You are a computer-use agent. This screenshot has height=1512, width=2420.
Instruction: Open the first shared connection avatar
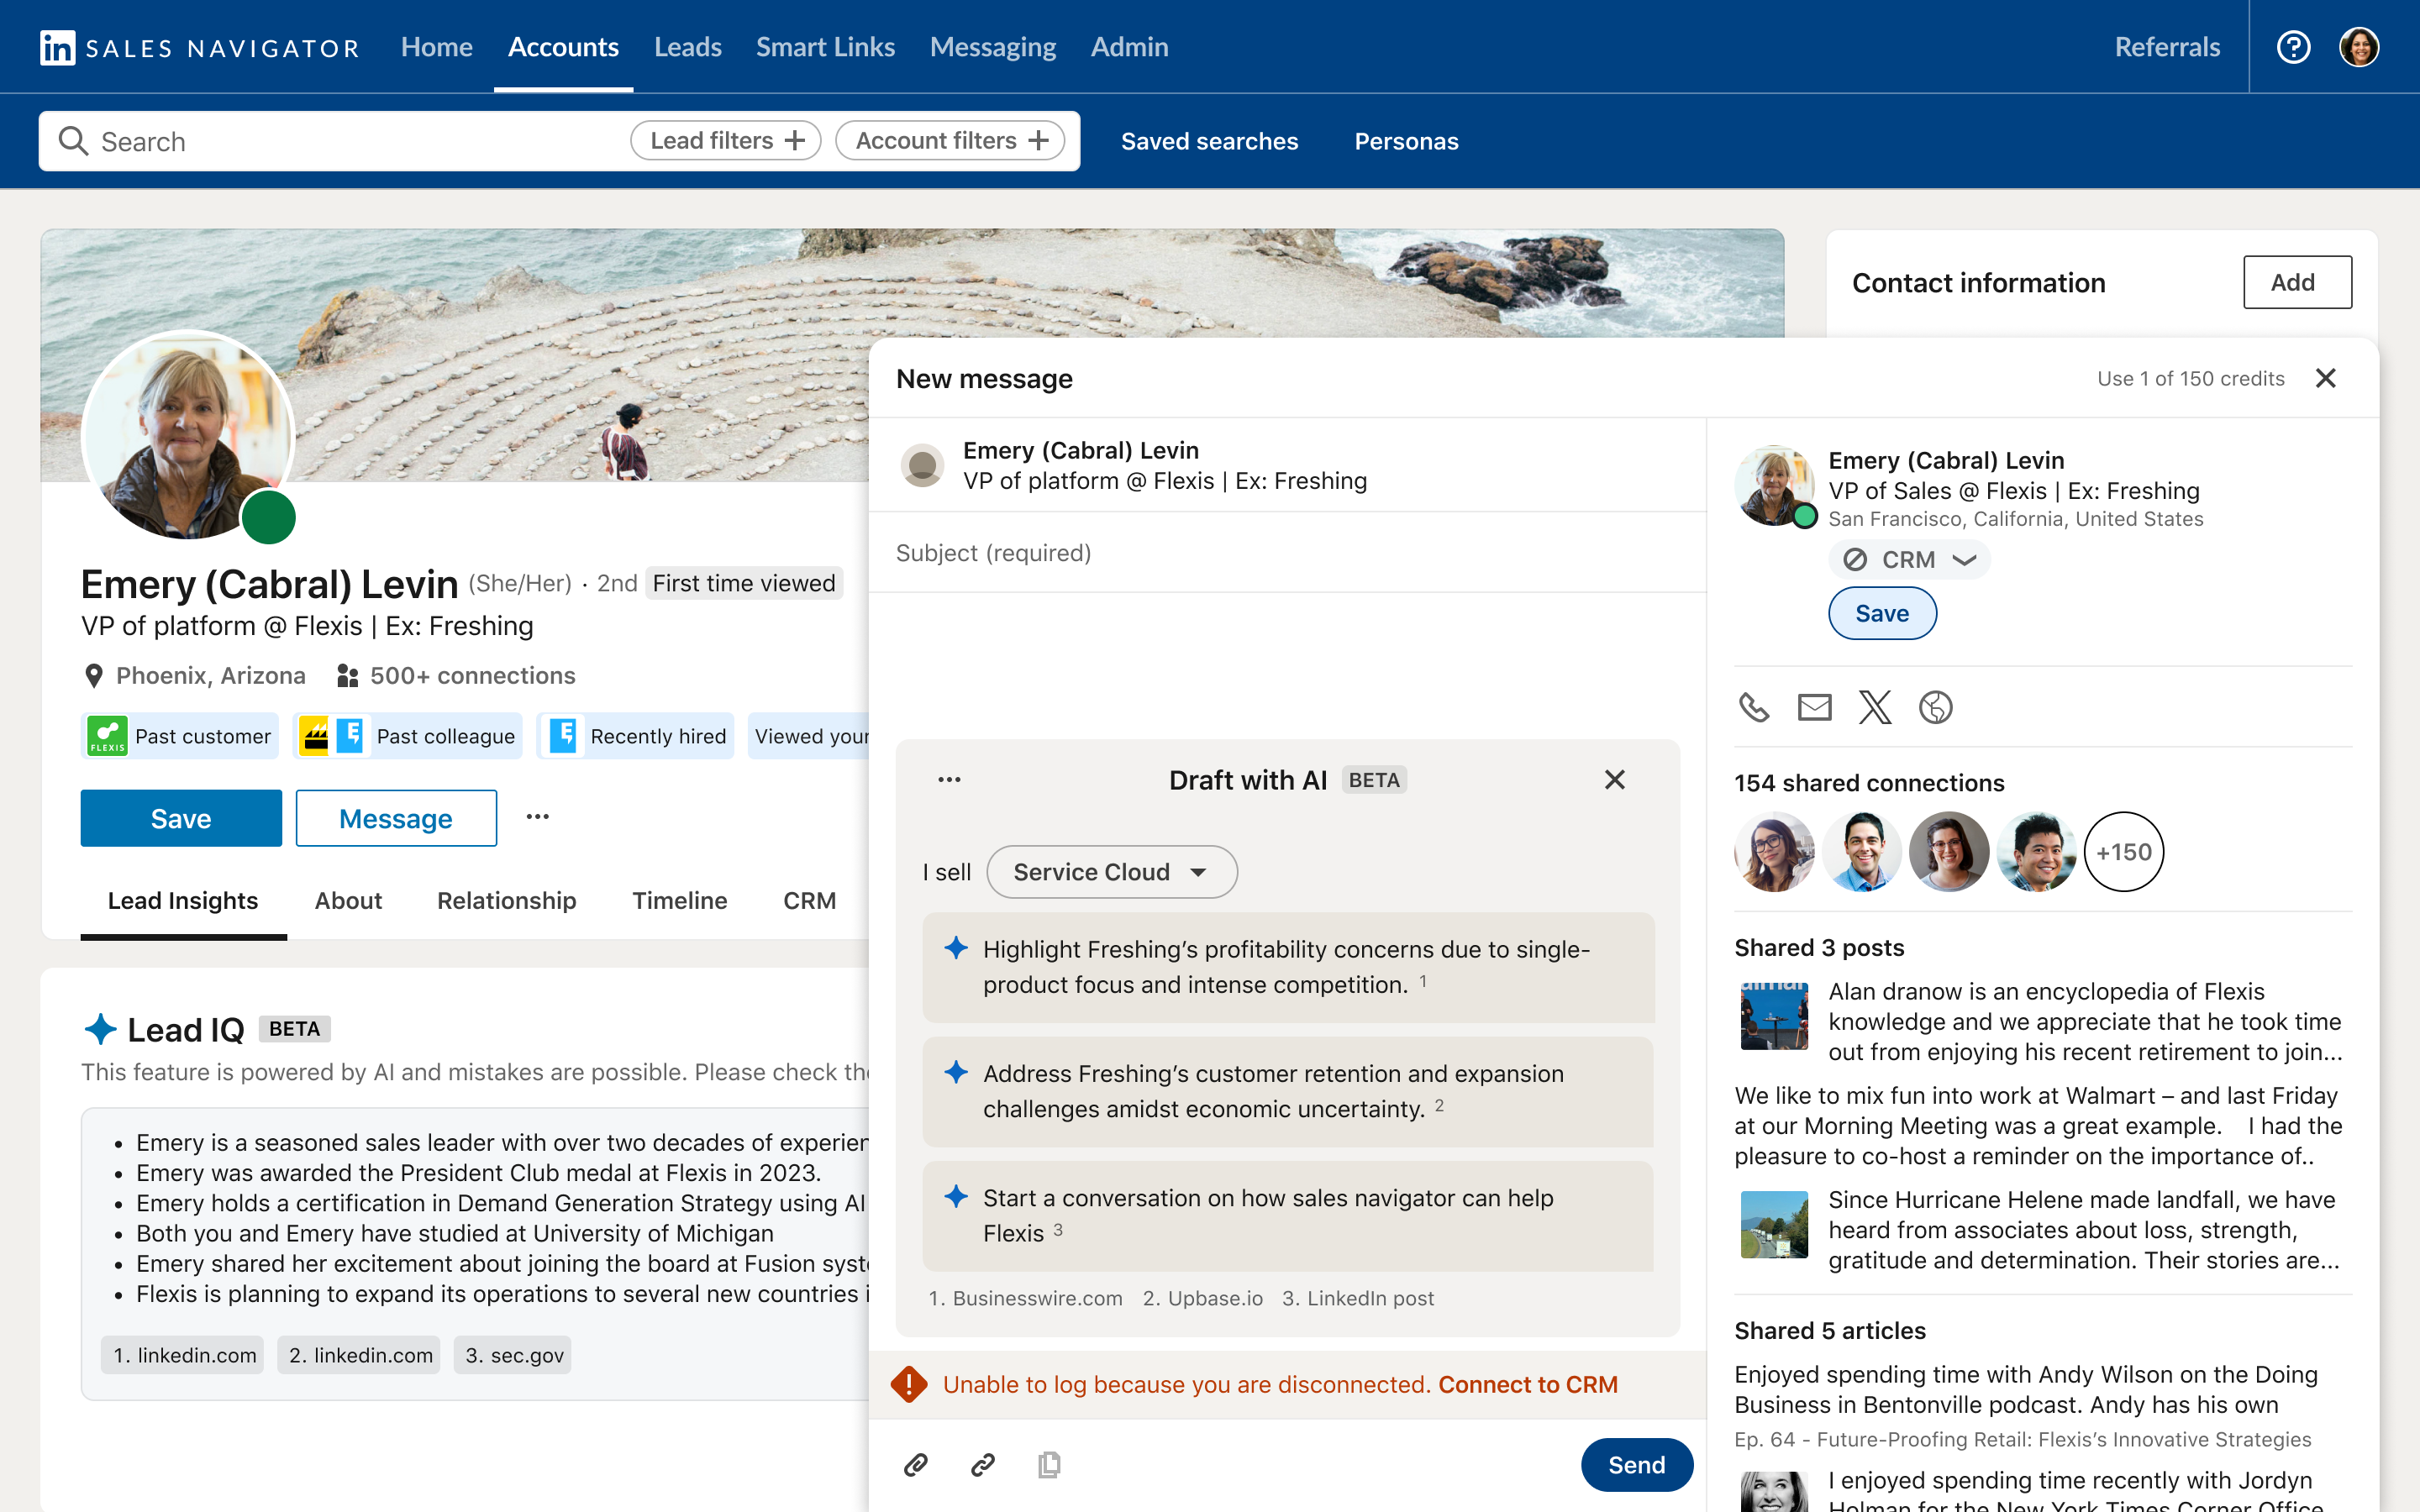1774,852
